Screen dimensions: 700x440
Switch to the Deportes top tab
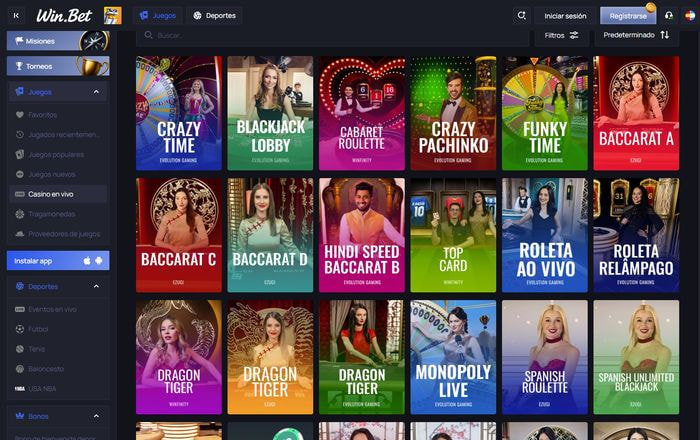[x=214, y=16]
